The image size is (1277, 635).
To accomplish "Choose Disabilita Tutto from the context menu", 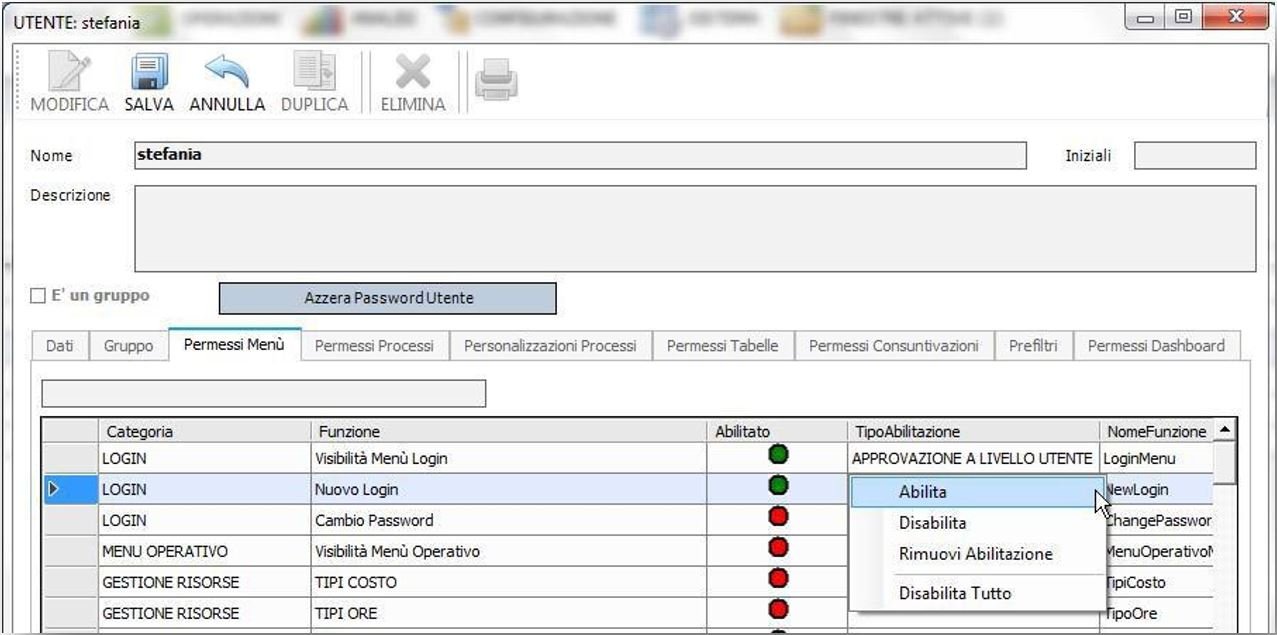I will point(977,592).
